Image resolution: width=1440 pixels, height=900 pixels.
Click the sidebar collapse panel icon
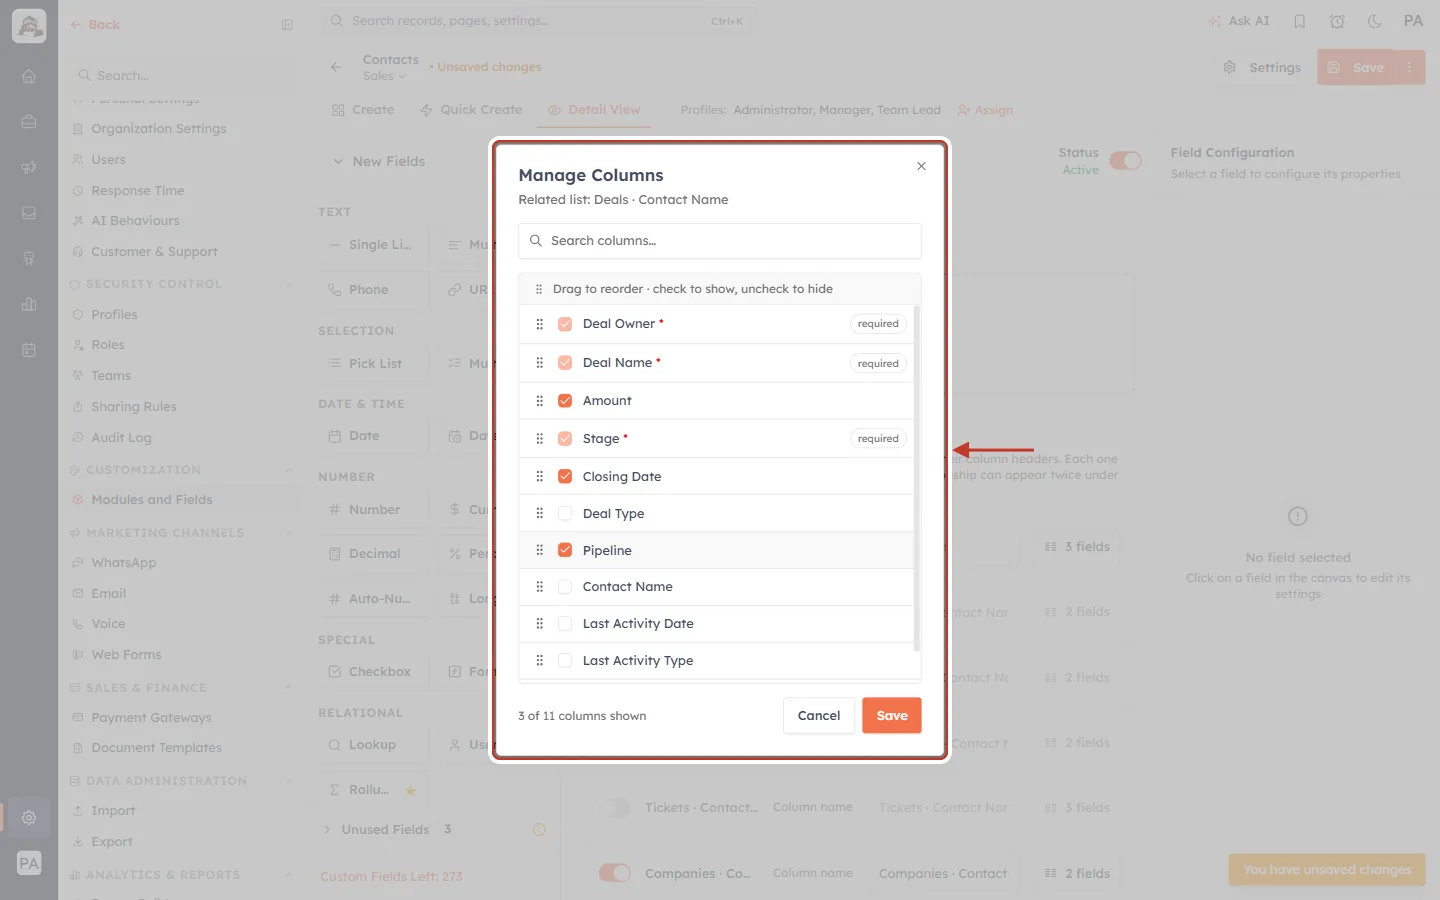point(287,25)
